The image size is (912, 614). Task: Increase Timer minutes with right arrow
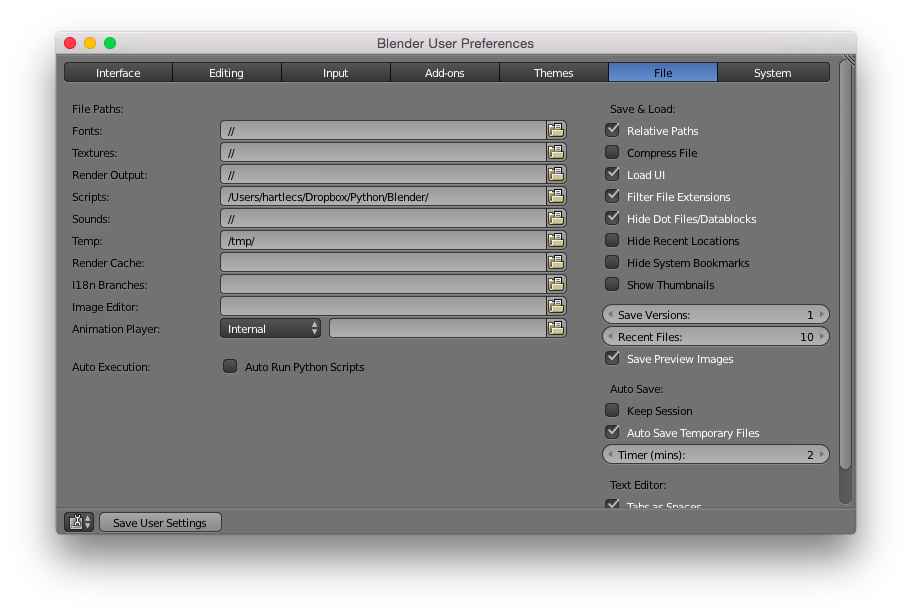click(821, 455)
